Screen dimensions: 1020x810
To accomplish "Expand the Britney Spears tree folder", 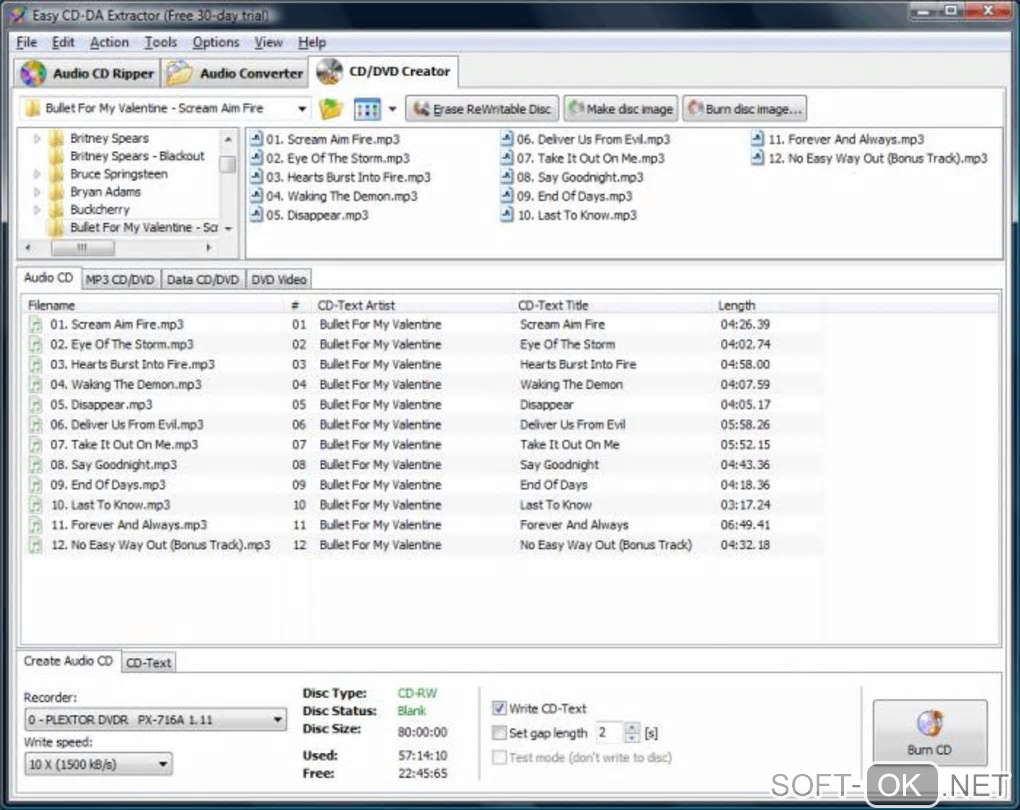I will point(37,138).
